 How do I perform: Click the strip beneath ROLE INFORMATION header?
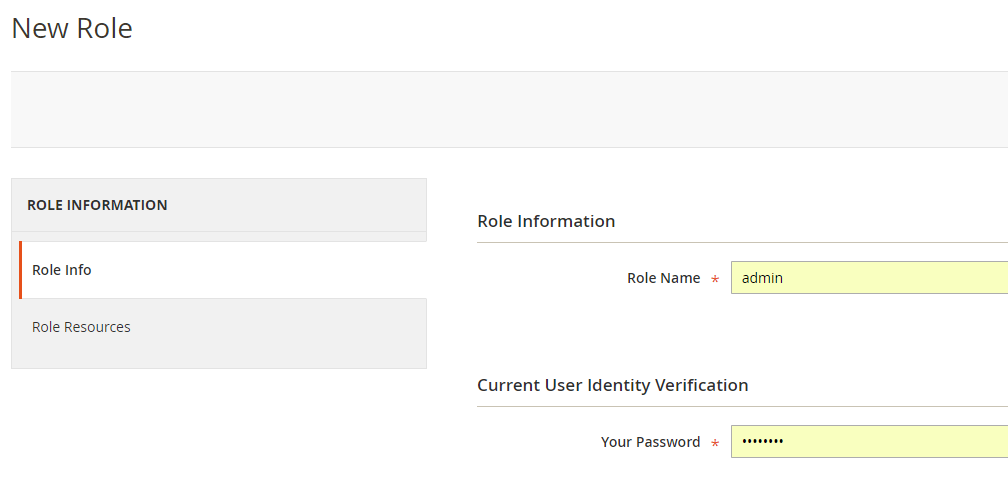pos(218,236)
